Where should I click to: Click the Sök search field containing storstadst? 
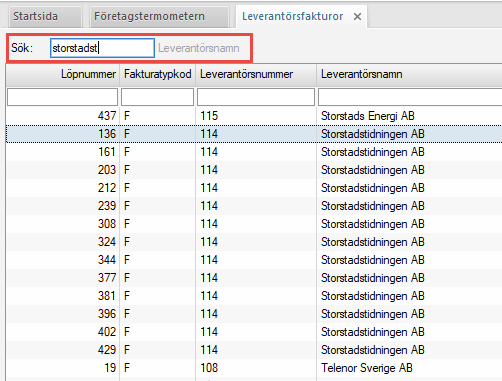[102, 48]
